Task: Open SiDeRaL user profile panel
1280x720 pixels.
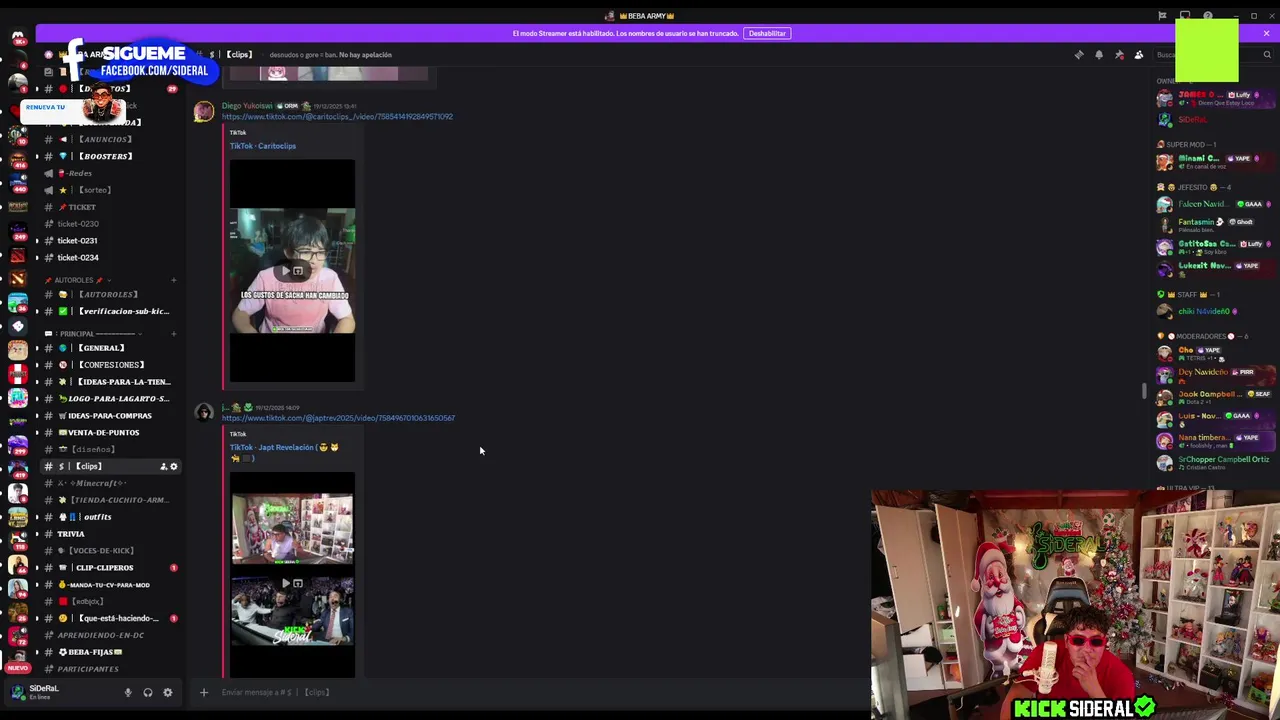Action: click(x=62, y=692)
